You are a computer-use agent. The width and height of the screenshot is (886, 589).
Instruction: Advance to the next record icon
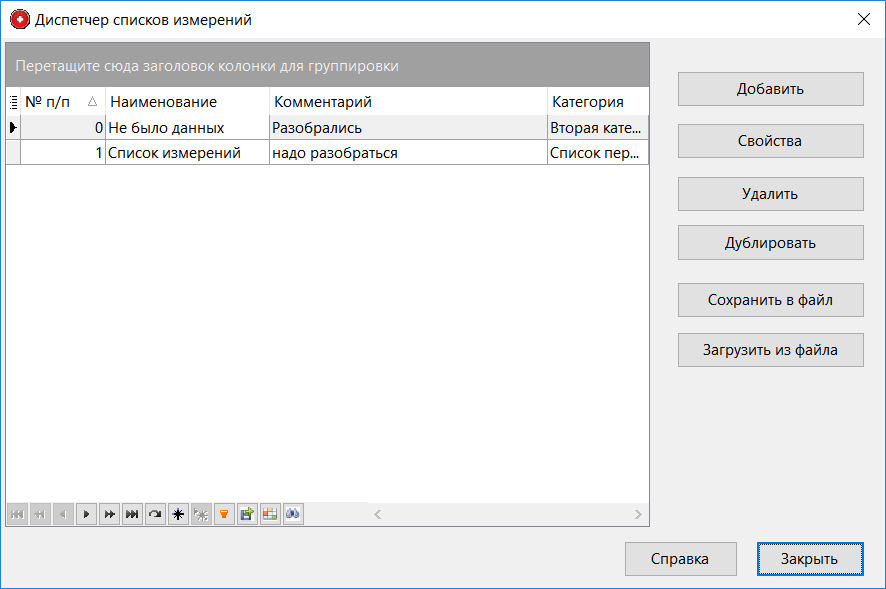tap(87, 514)
